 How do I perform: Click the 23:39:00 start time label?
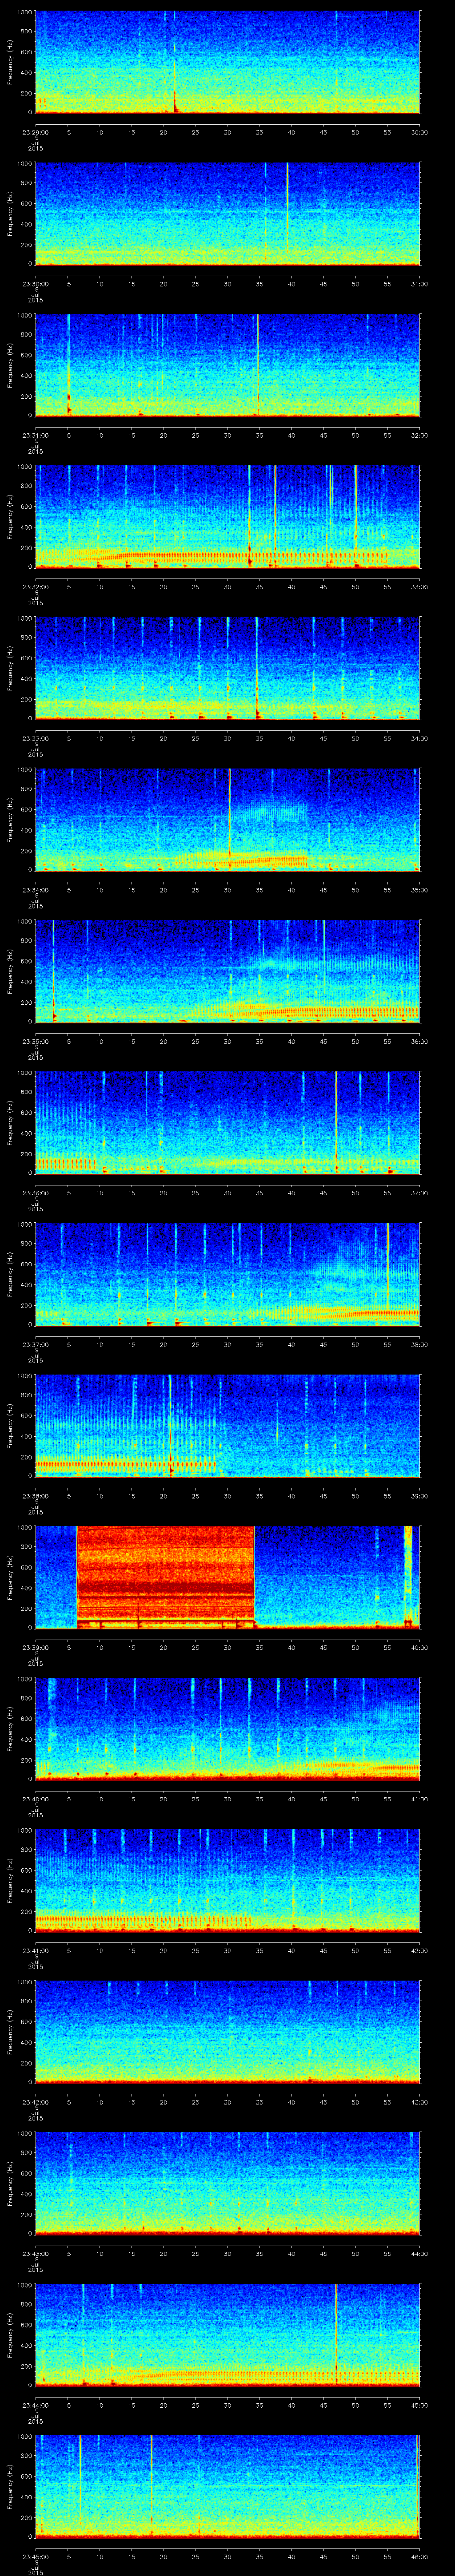click(35, 1647)
